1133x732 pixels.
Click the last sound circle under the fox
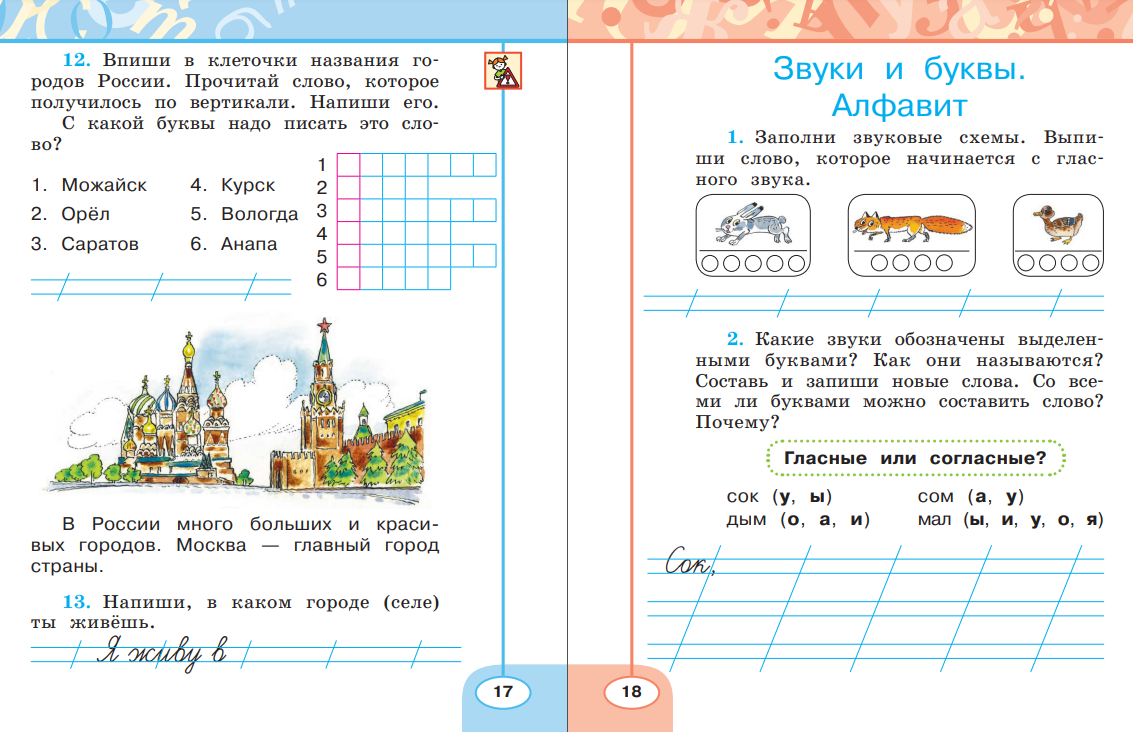(944, 264)
